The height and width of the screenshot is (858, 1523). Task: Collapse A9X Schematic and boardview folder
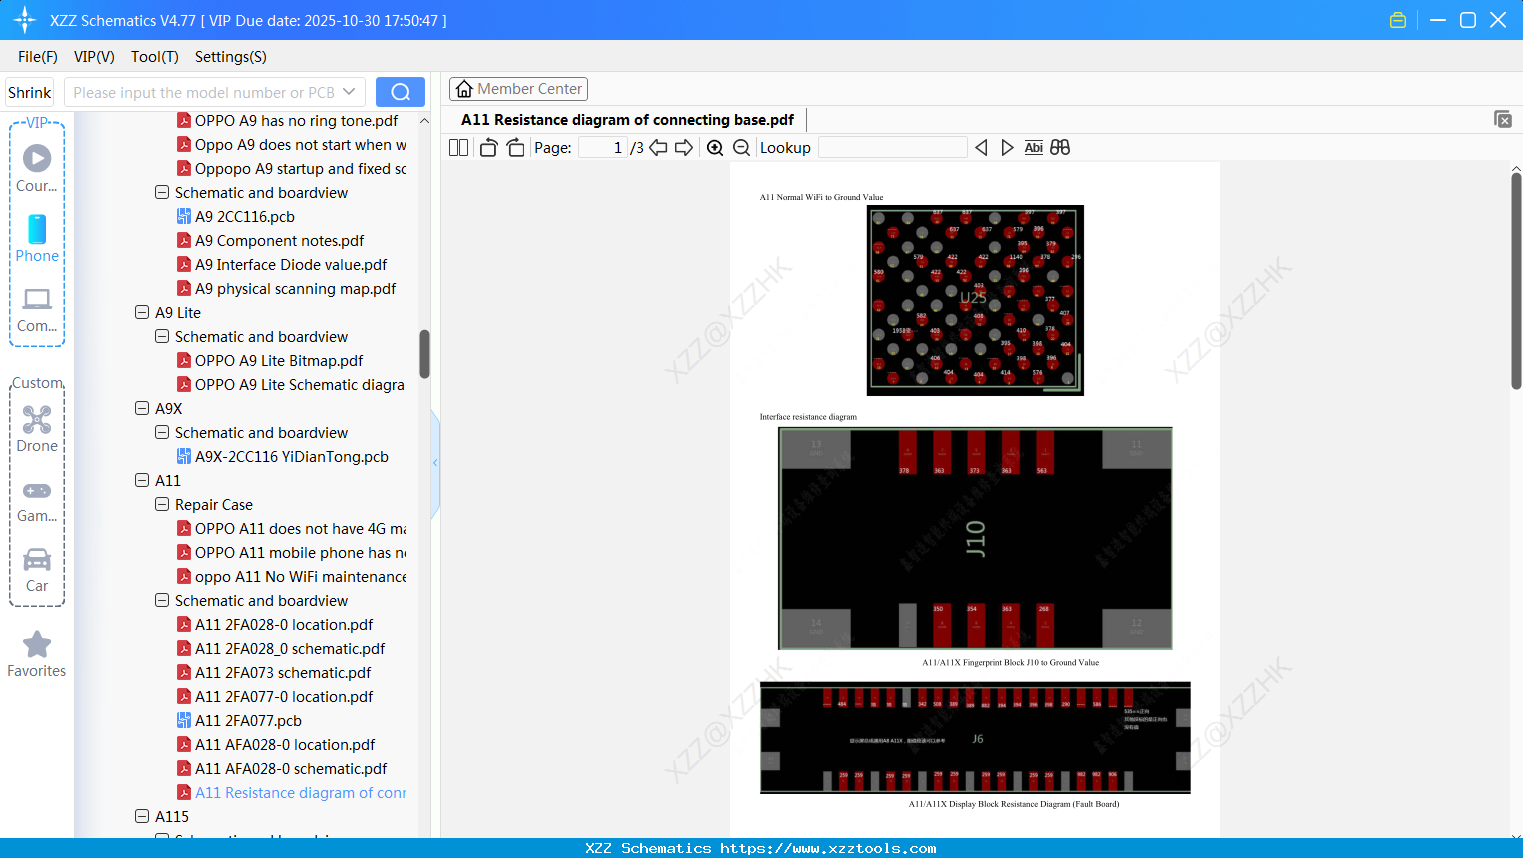click(162, 432)
